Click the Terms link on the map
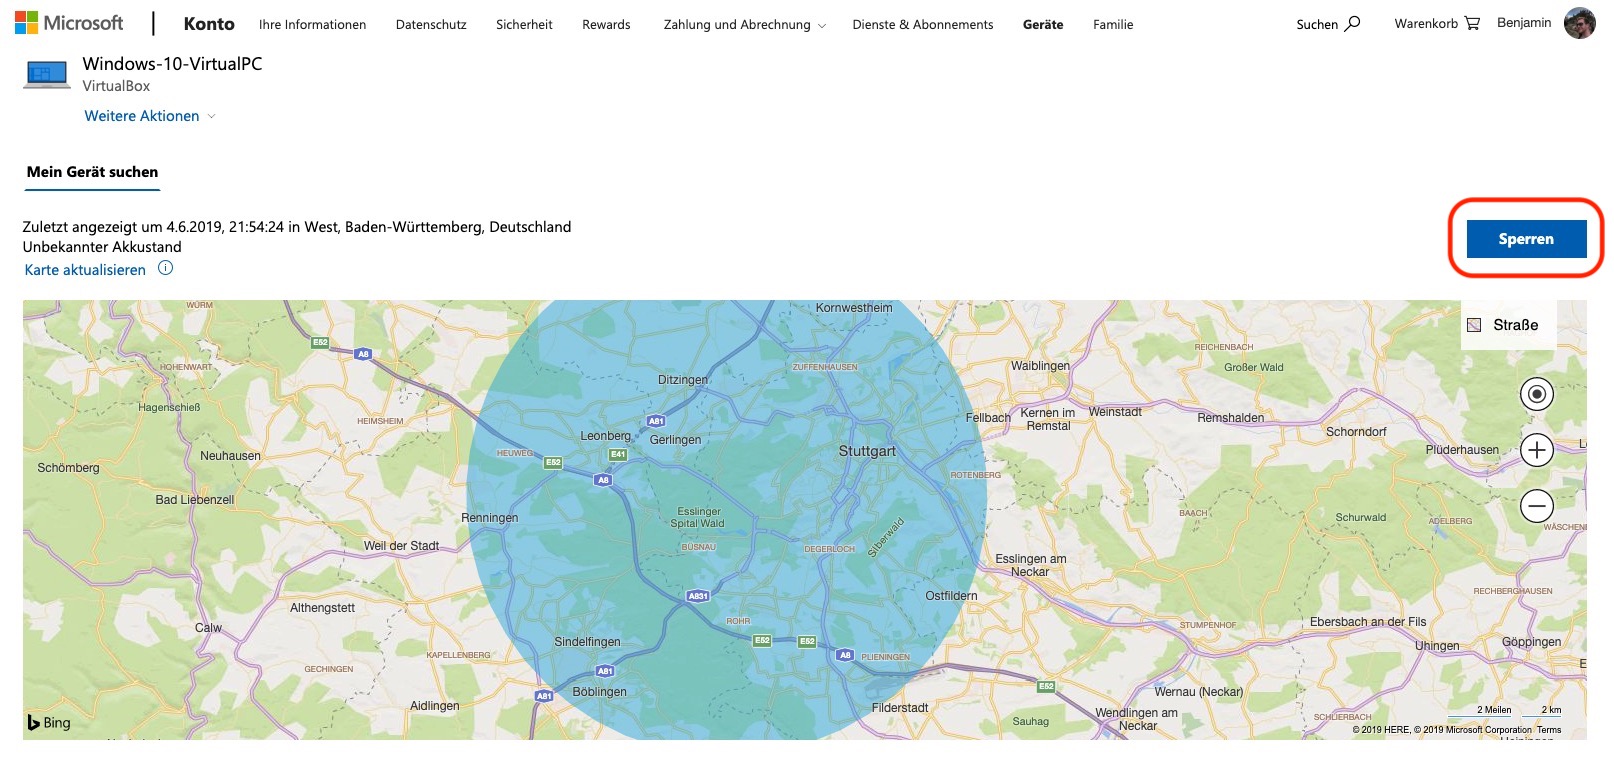Screen dimensions: 1614x759 point(1548,730)
